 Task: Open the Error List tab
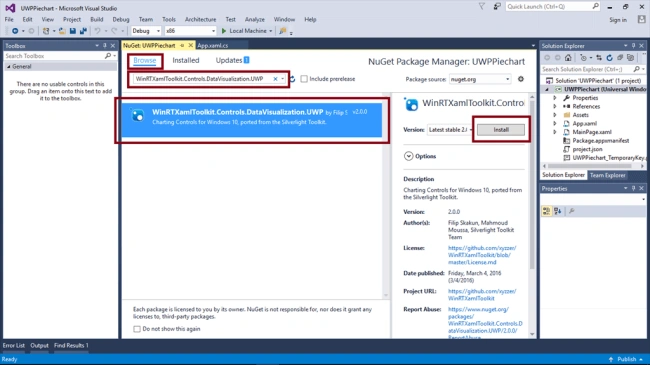[x=14, y=346]
